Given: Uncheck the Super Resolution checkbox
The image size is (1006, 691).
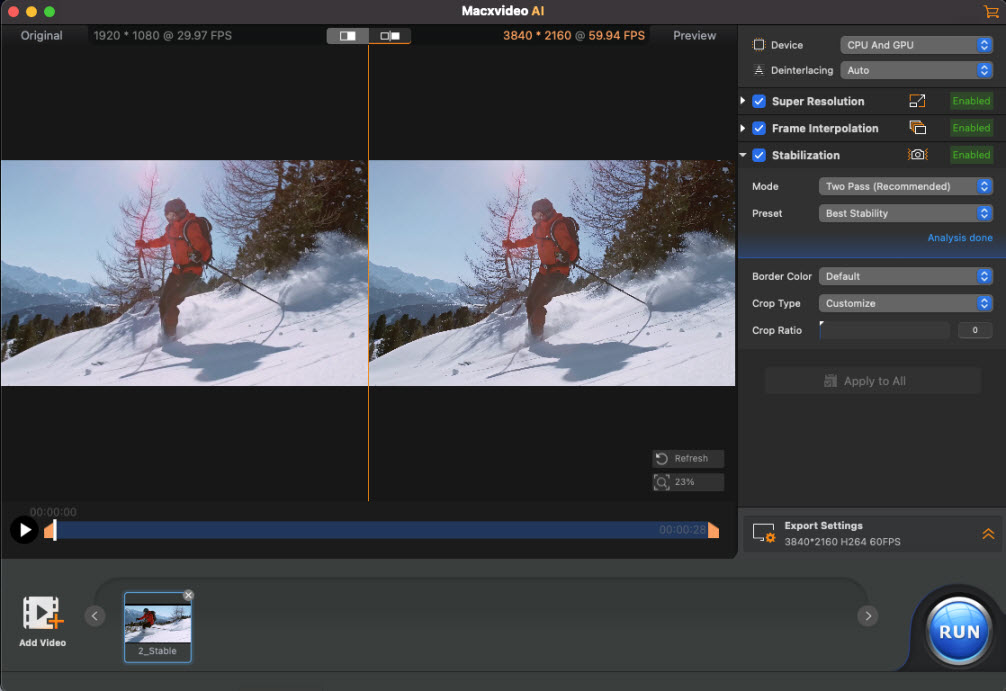Looking at the screenshot, I should coord(759,101).
